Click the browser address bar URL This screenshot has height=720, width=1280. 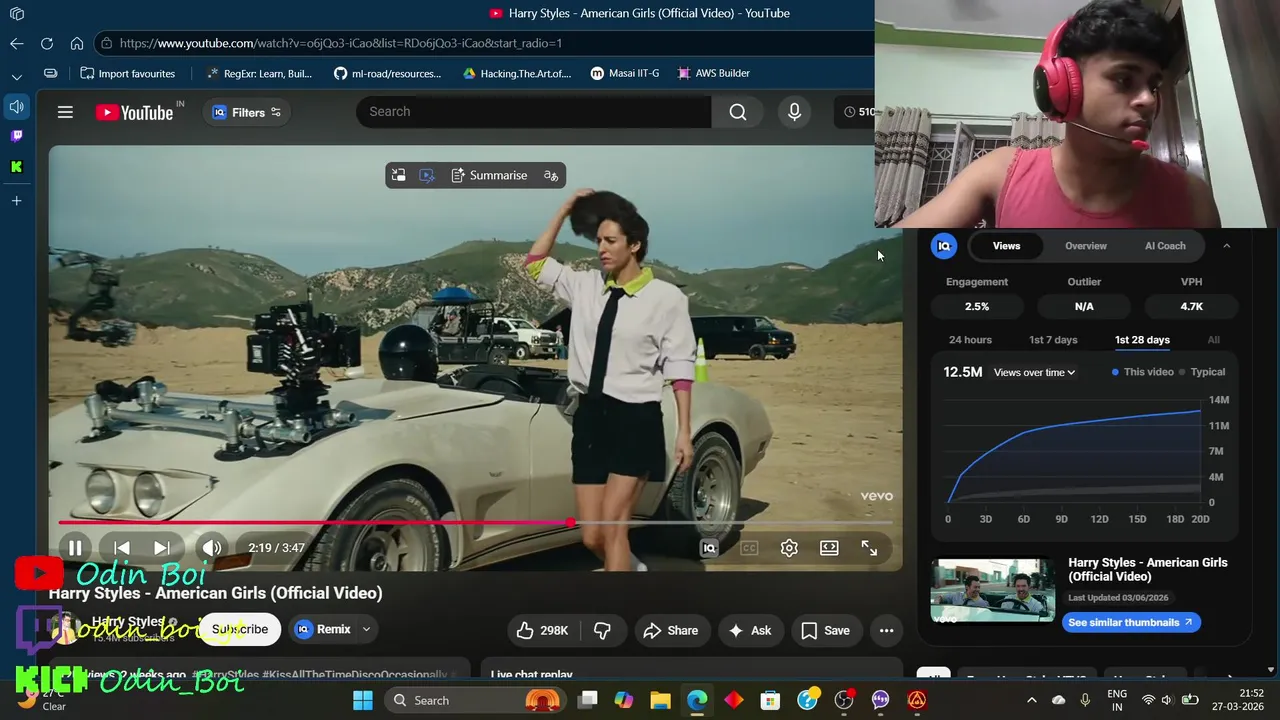[x=340, y=43]
